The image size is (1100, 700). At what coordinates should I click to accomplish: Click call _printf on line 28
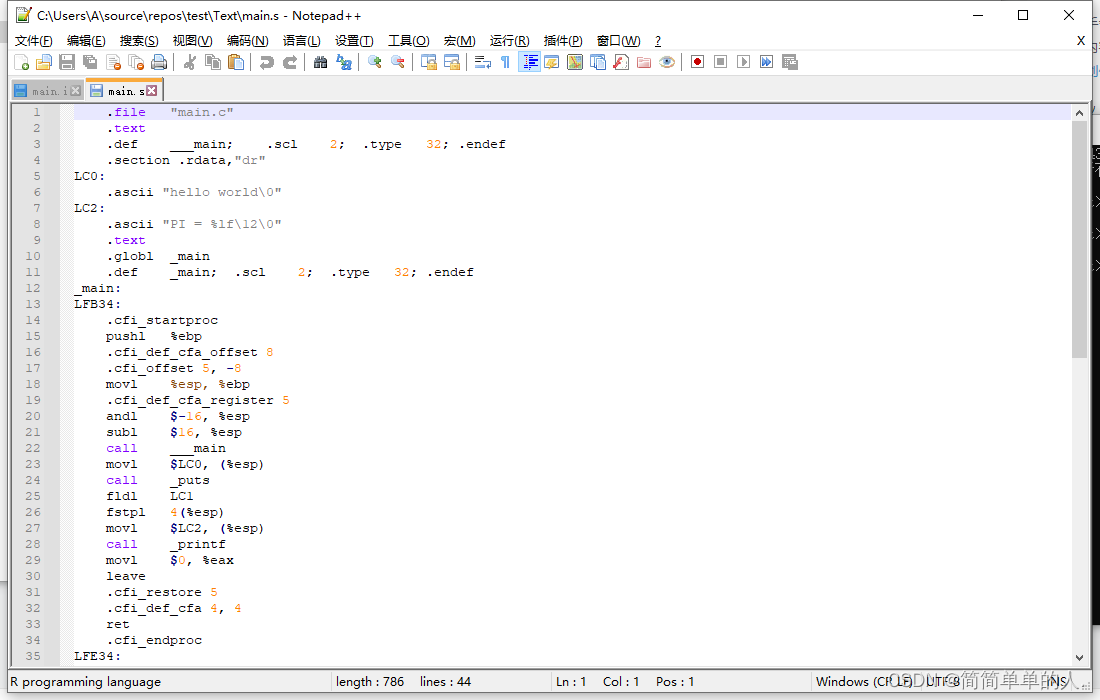click(166, 544)
